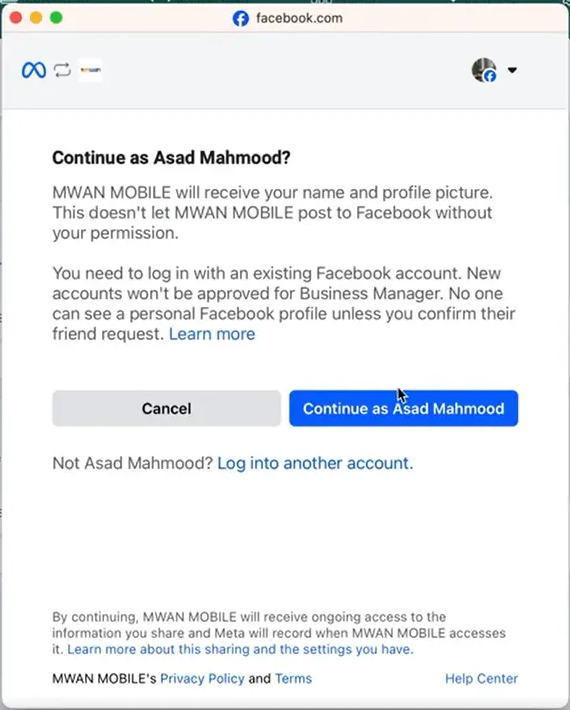Click the MWAN MOBILE app logo

coord(90,70)
